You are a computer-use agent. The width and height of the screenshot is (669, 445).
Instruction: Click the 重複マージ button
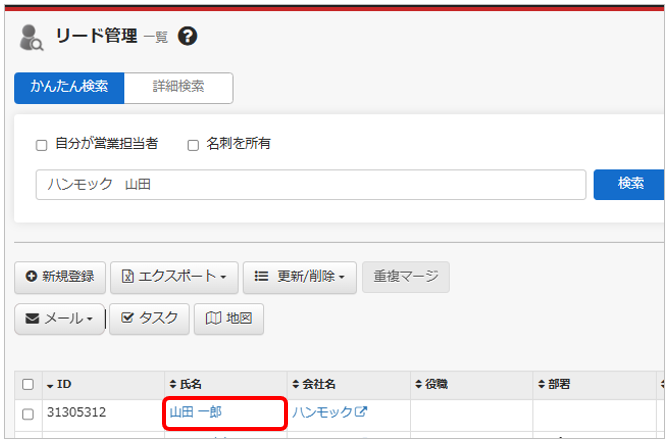click(406, 277)
